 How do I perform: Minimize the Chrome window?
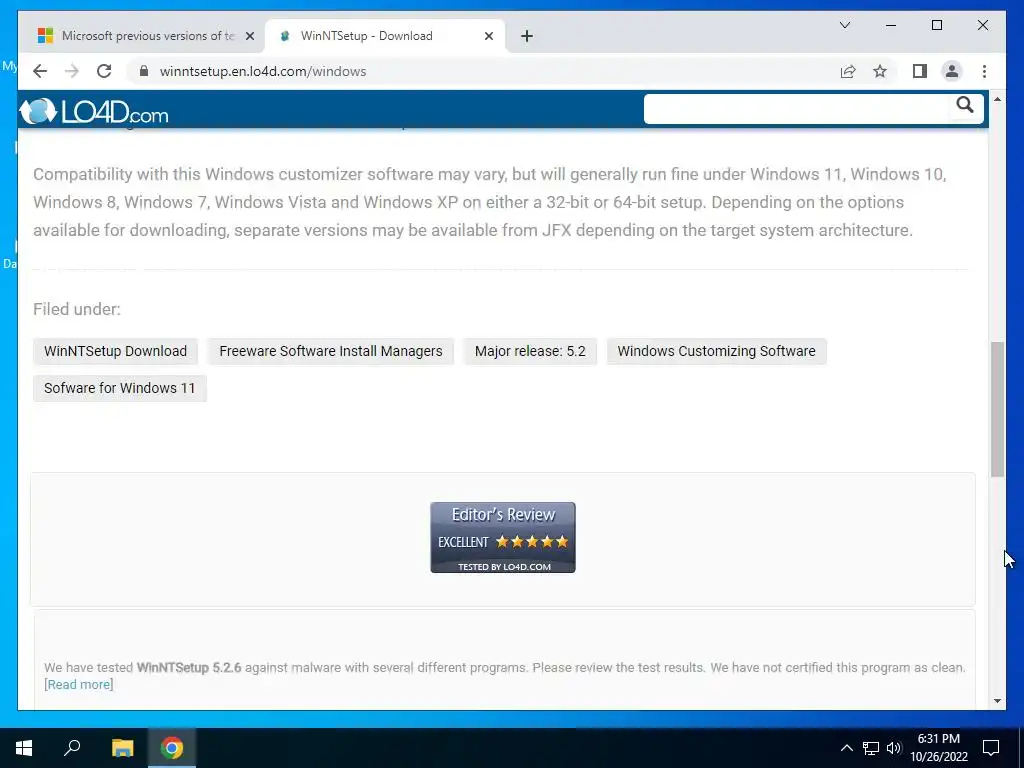click(891, 25)
